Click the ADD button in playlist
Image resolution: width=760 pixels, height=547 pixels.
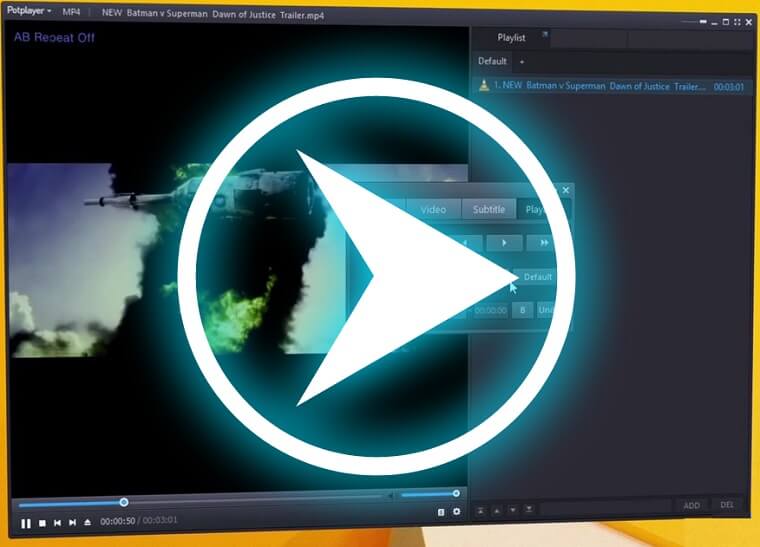point(691,505)
